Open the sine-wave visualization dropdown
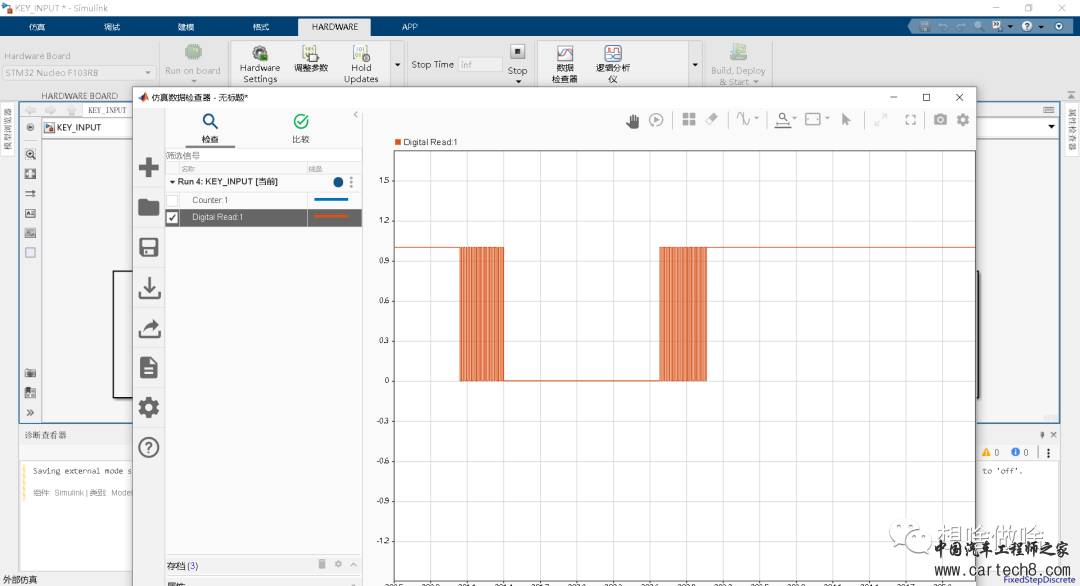 pyautogui.click(x=747, y=119)
